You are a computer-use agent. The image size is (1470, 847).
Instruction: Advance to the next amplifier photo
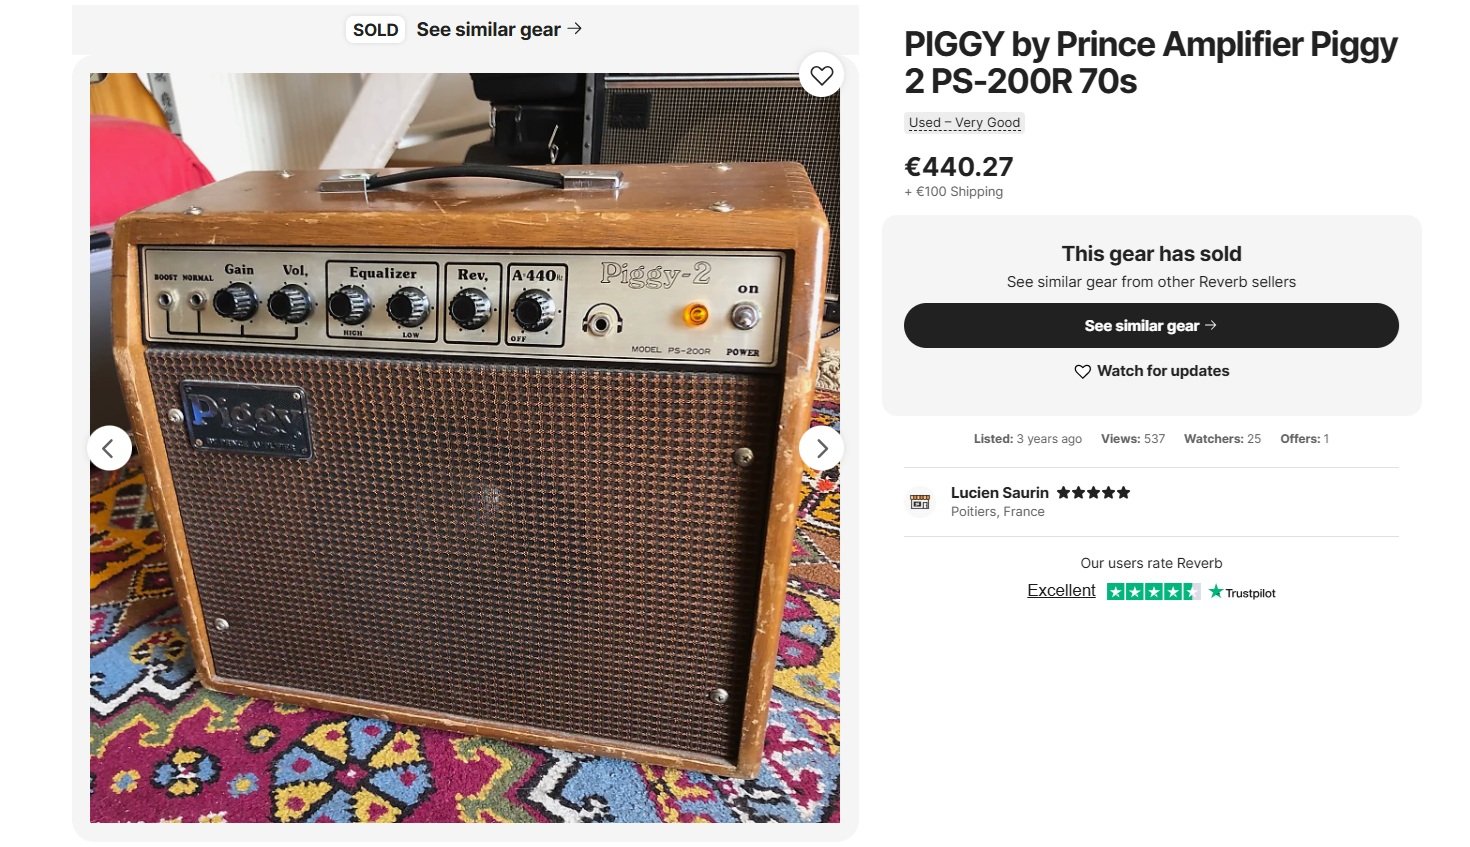click(821, 448)
